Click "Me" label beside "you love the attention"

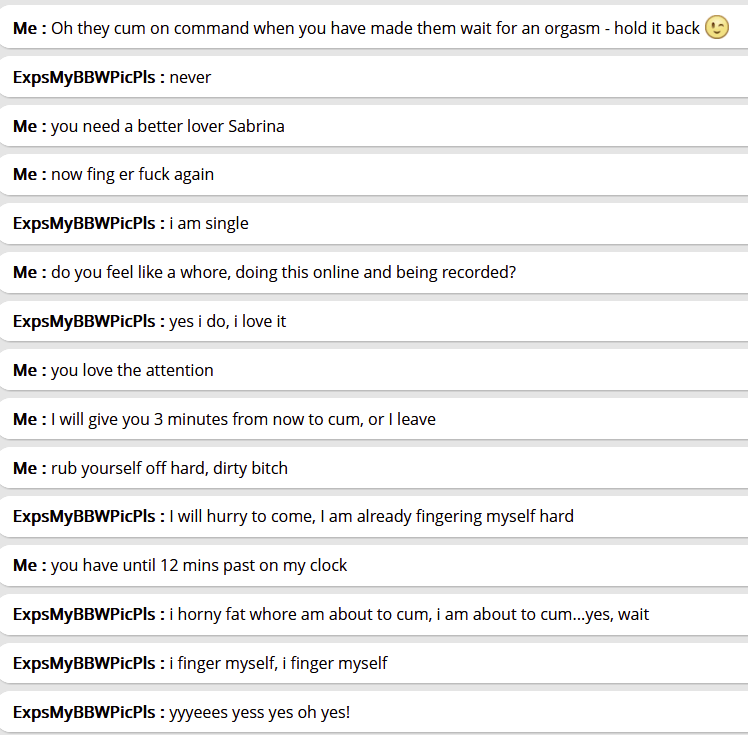pos(25,370)
